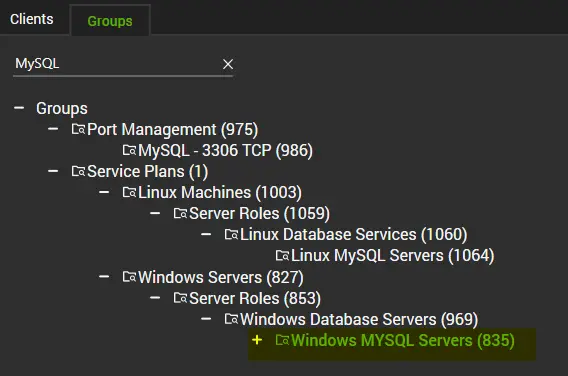Click the Linux Machines folder icon
The height and width of the screenshot is (376, 568).
click(129, 192)
